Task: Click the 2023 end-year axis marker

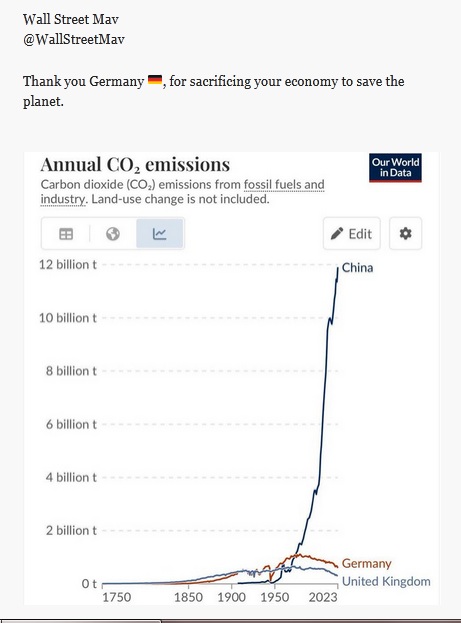Action: [x=323, y=597]
